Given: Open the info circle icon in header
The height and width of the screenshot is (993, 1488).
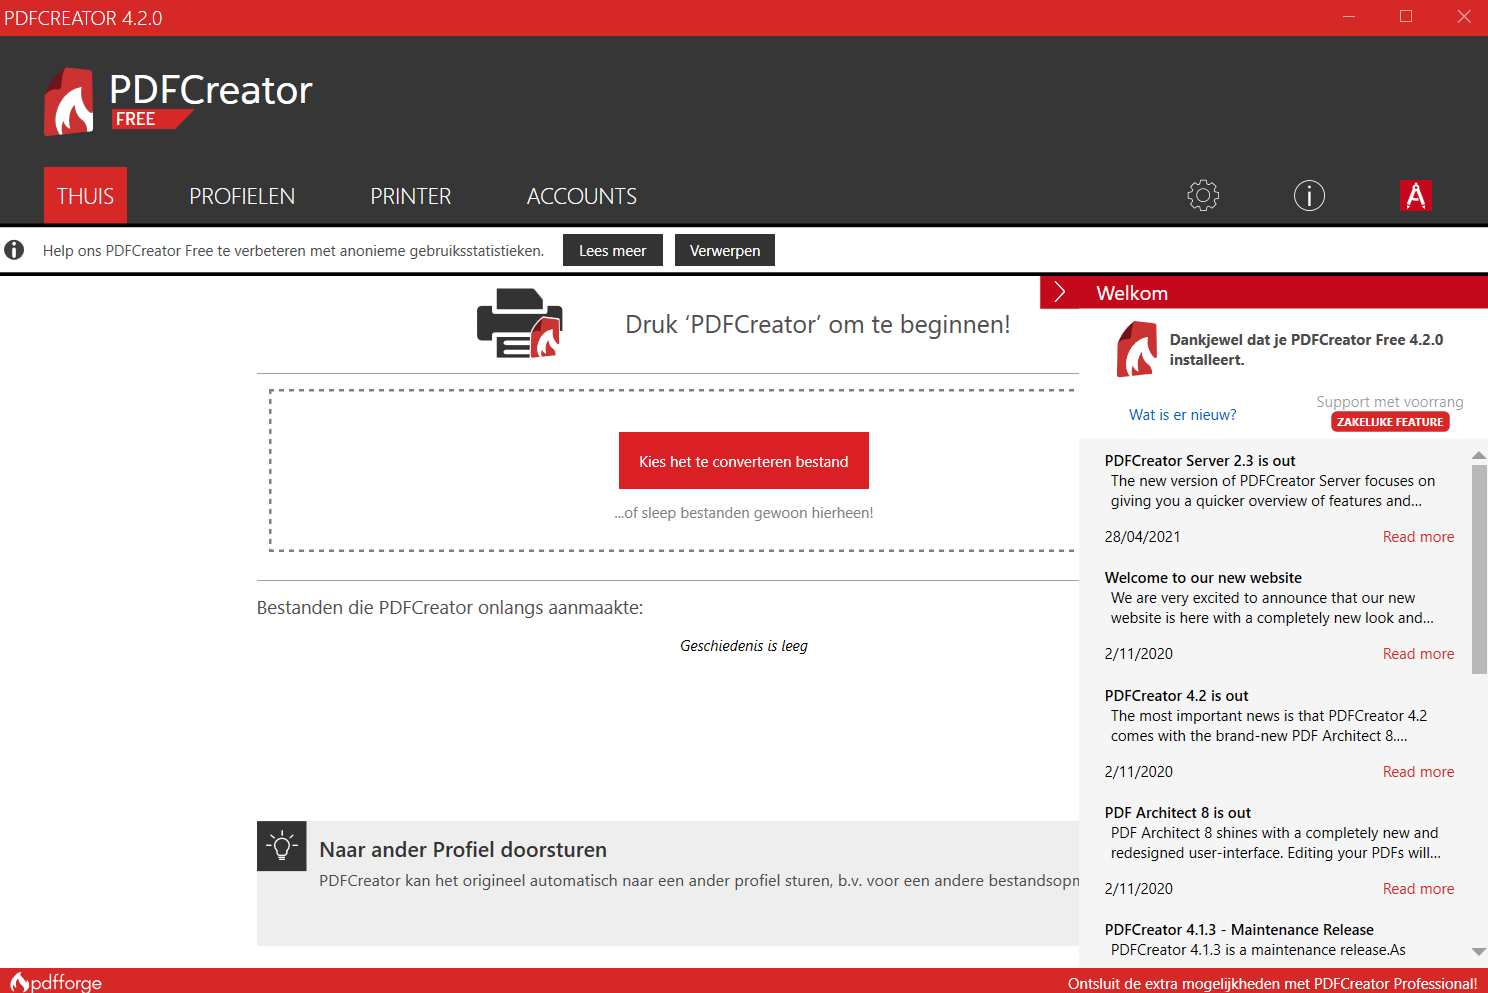Looking at the screenshot, I should click(1309, 196).
